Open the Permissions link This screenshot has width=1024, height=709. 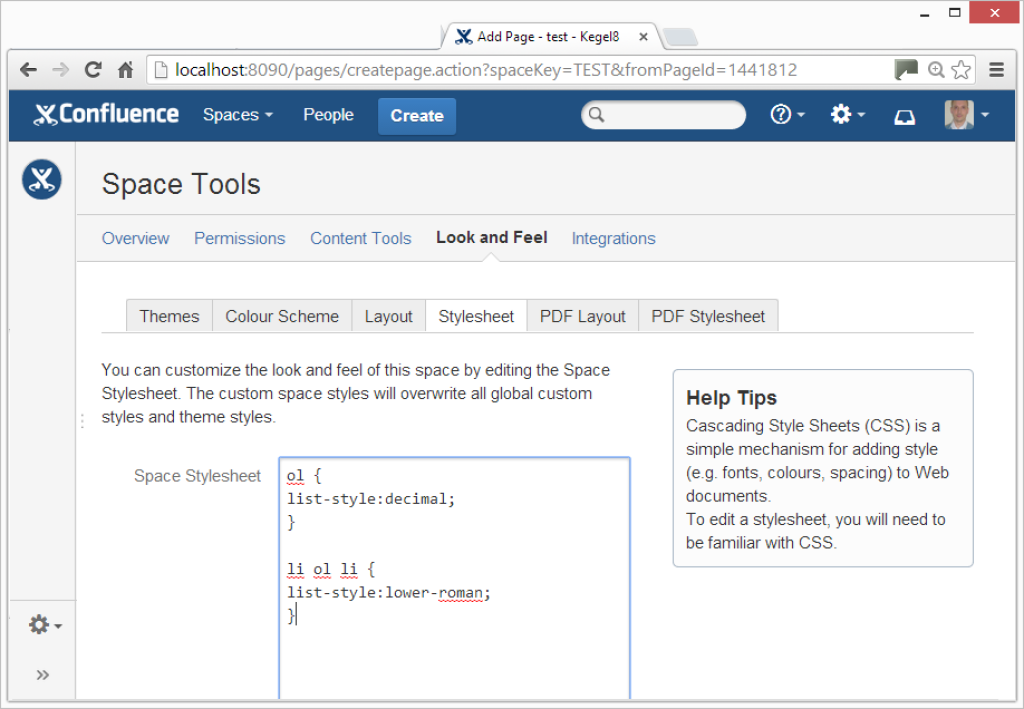[239, 238]
